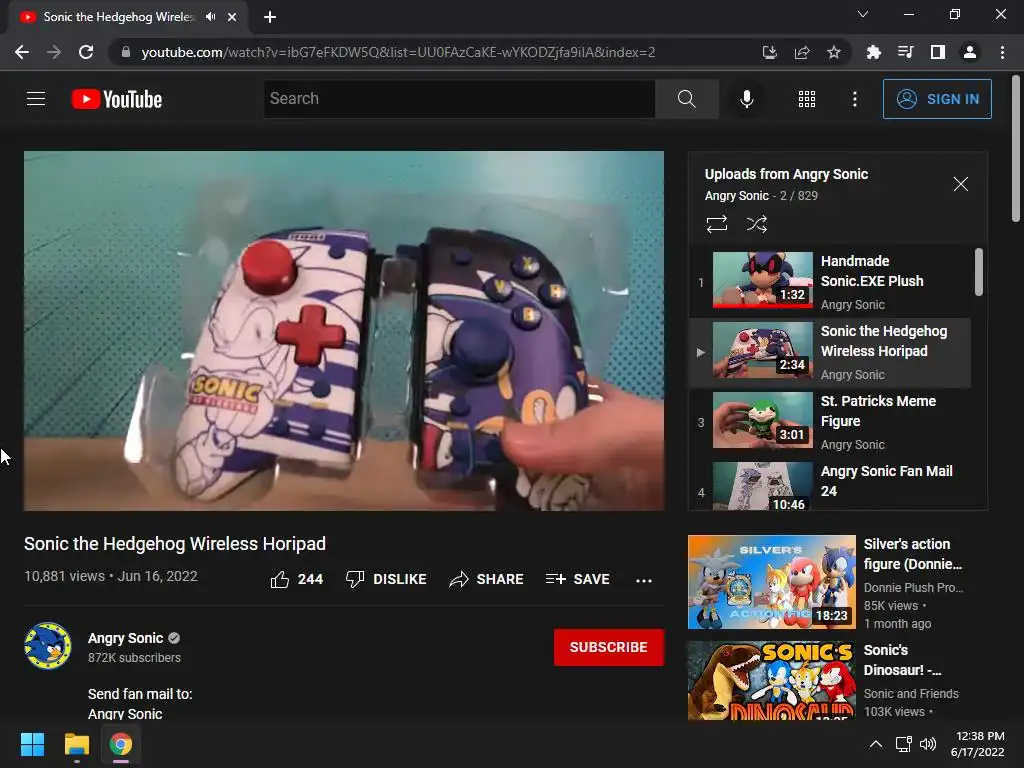Share this page icon in address bar
The height and width of the screenshot is (768, 1024).
coord(802,52)
